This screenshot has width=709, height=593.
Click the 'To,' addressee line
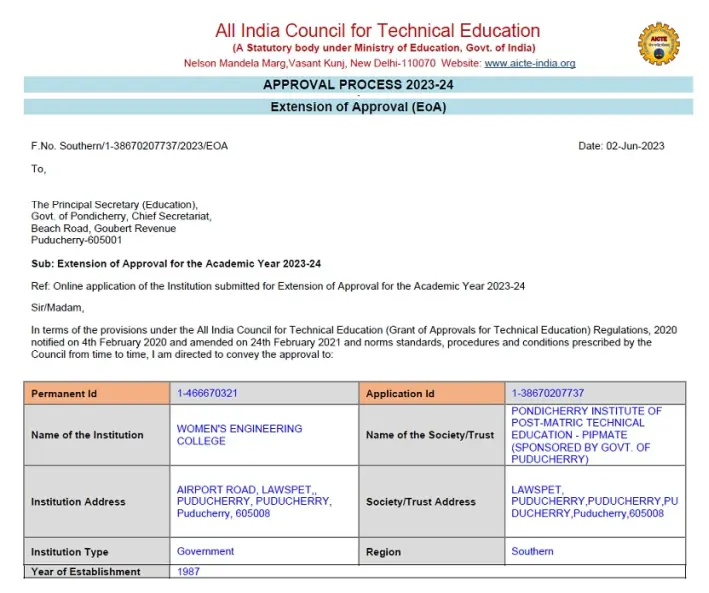tap(38, 169)
